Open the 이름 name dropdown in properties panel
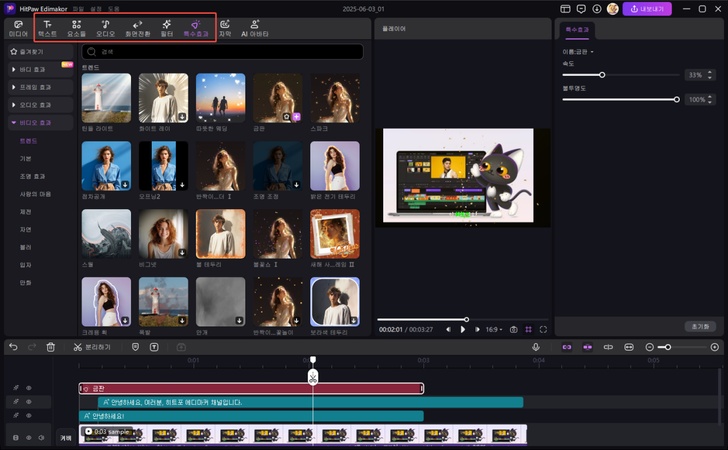This screenshot has width=728, height=450. [x=578, y=52]
